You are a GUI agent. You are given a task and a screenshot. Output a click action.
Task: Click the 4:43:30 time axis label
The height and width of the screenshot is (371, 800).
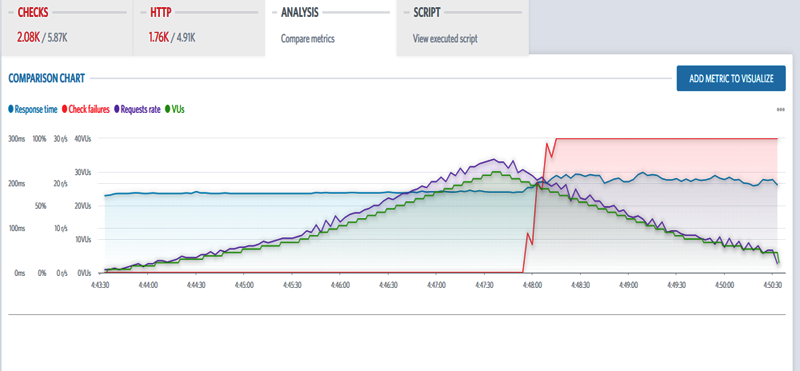(99, 285)
